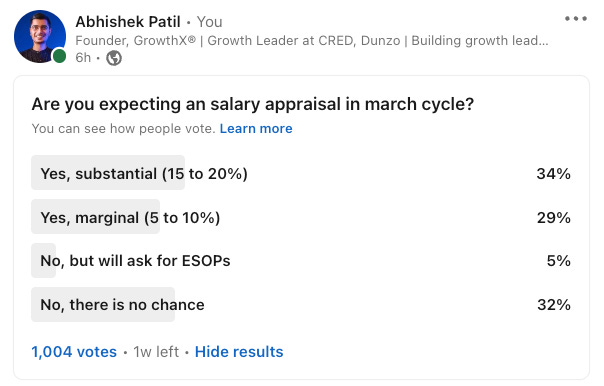Select the No, there is no chance option
Image resolution: width=604 pixels, height=386 pixels.
pyautogui.click(x=301, y=304)
